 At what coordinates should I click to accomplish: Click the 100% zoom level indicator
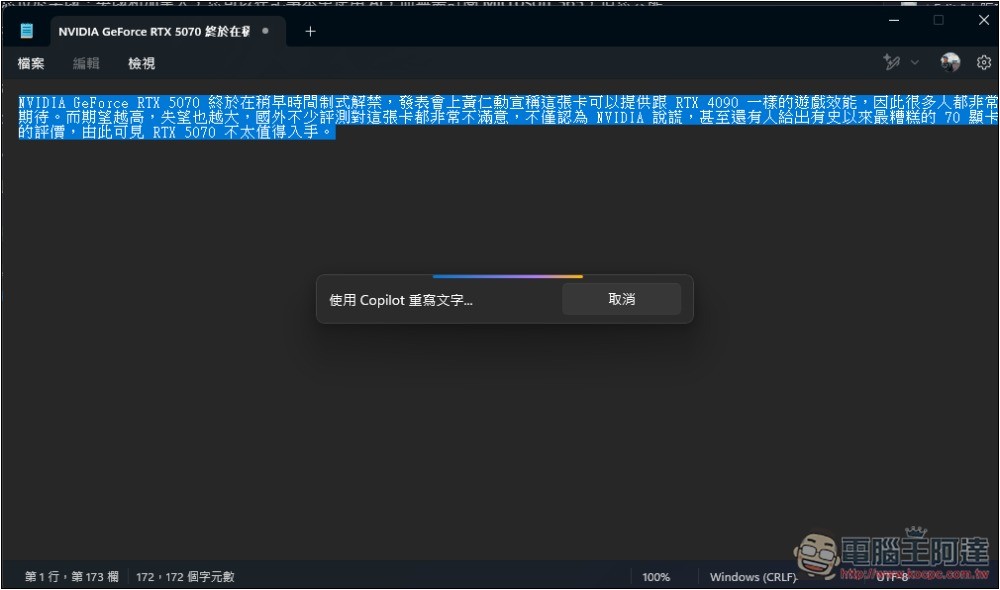tap(656, 577)
